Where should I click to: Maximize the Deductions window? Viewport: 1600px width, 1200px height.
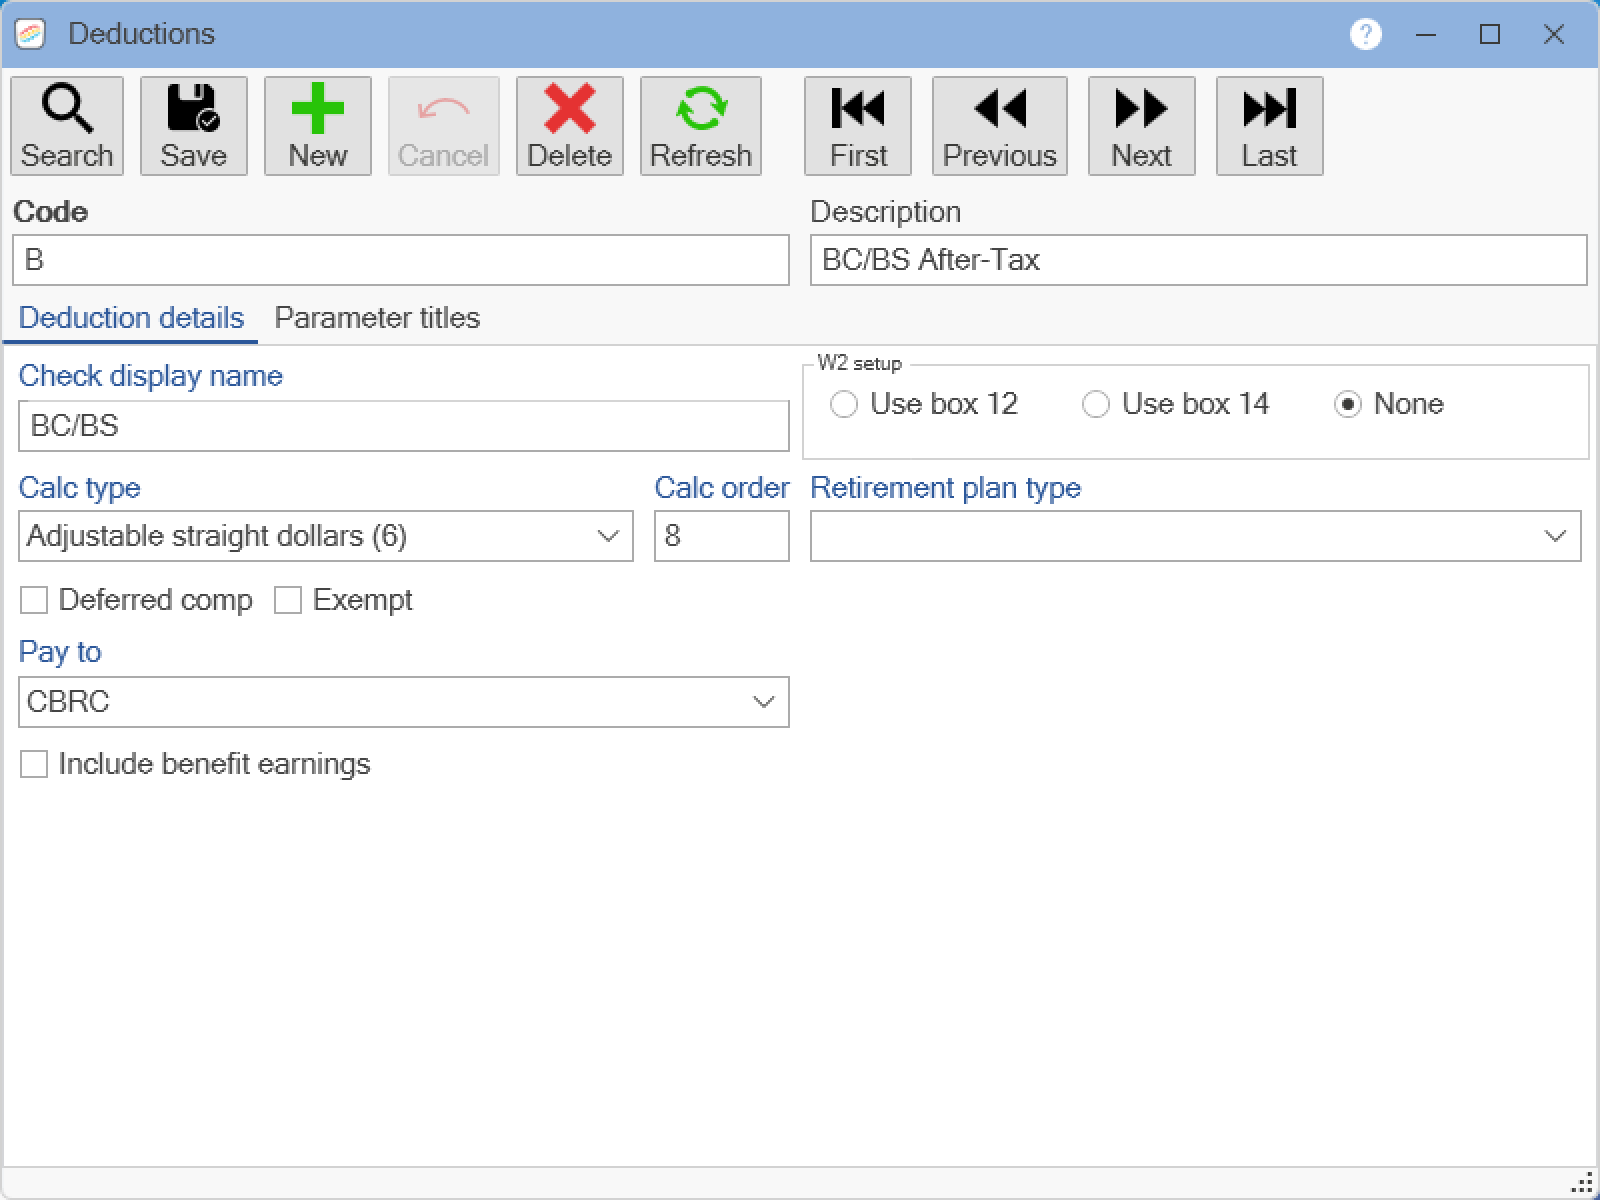pos(1490,34)
